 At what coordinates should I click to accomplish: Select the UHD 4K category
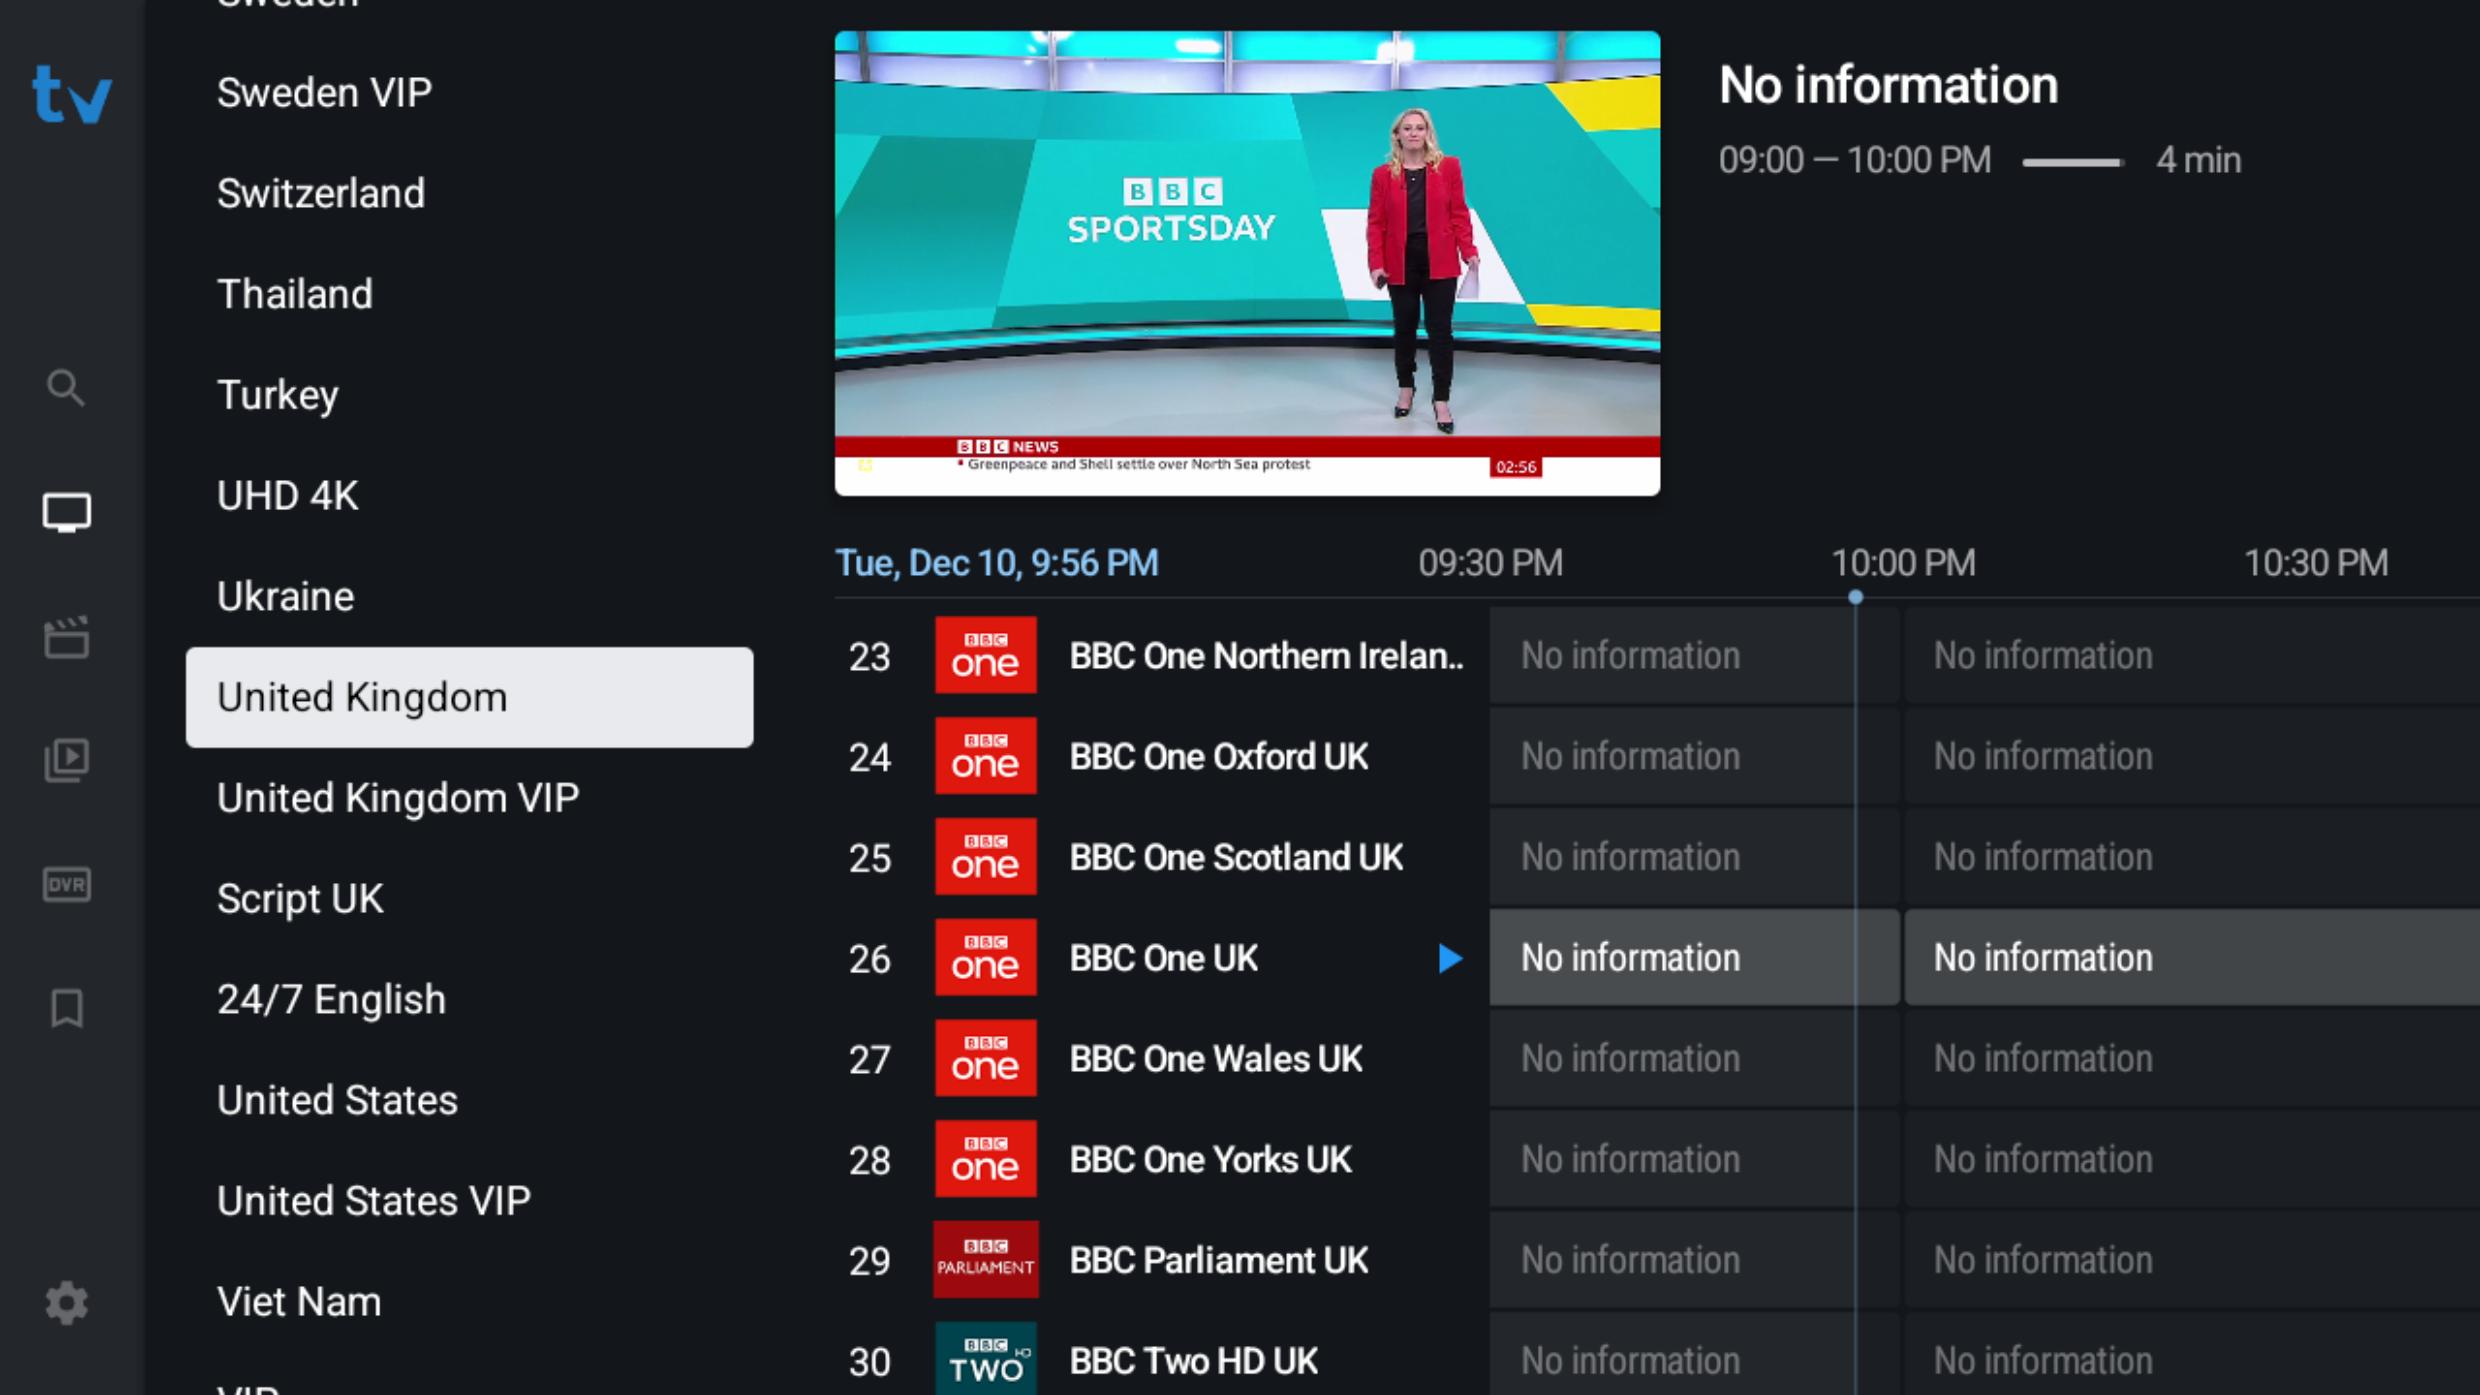pos(469,496)
